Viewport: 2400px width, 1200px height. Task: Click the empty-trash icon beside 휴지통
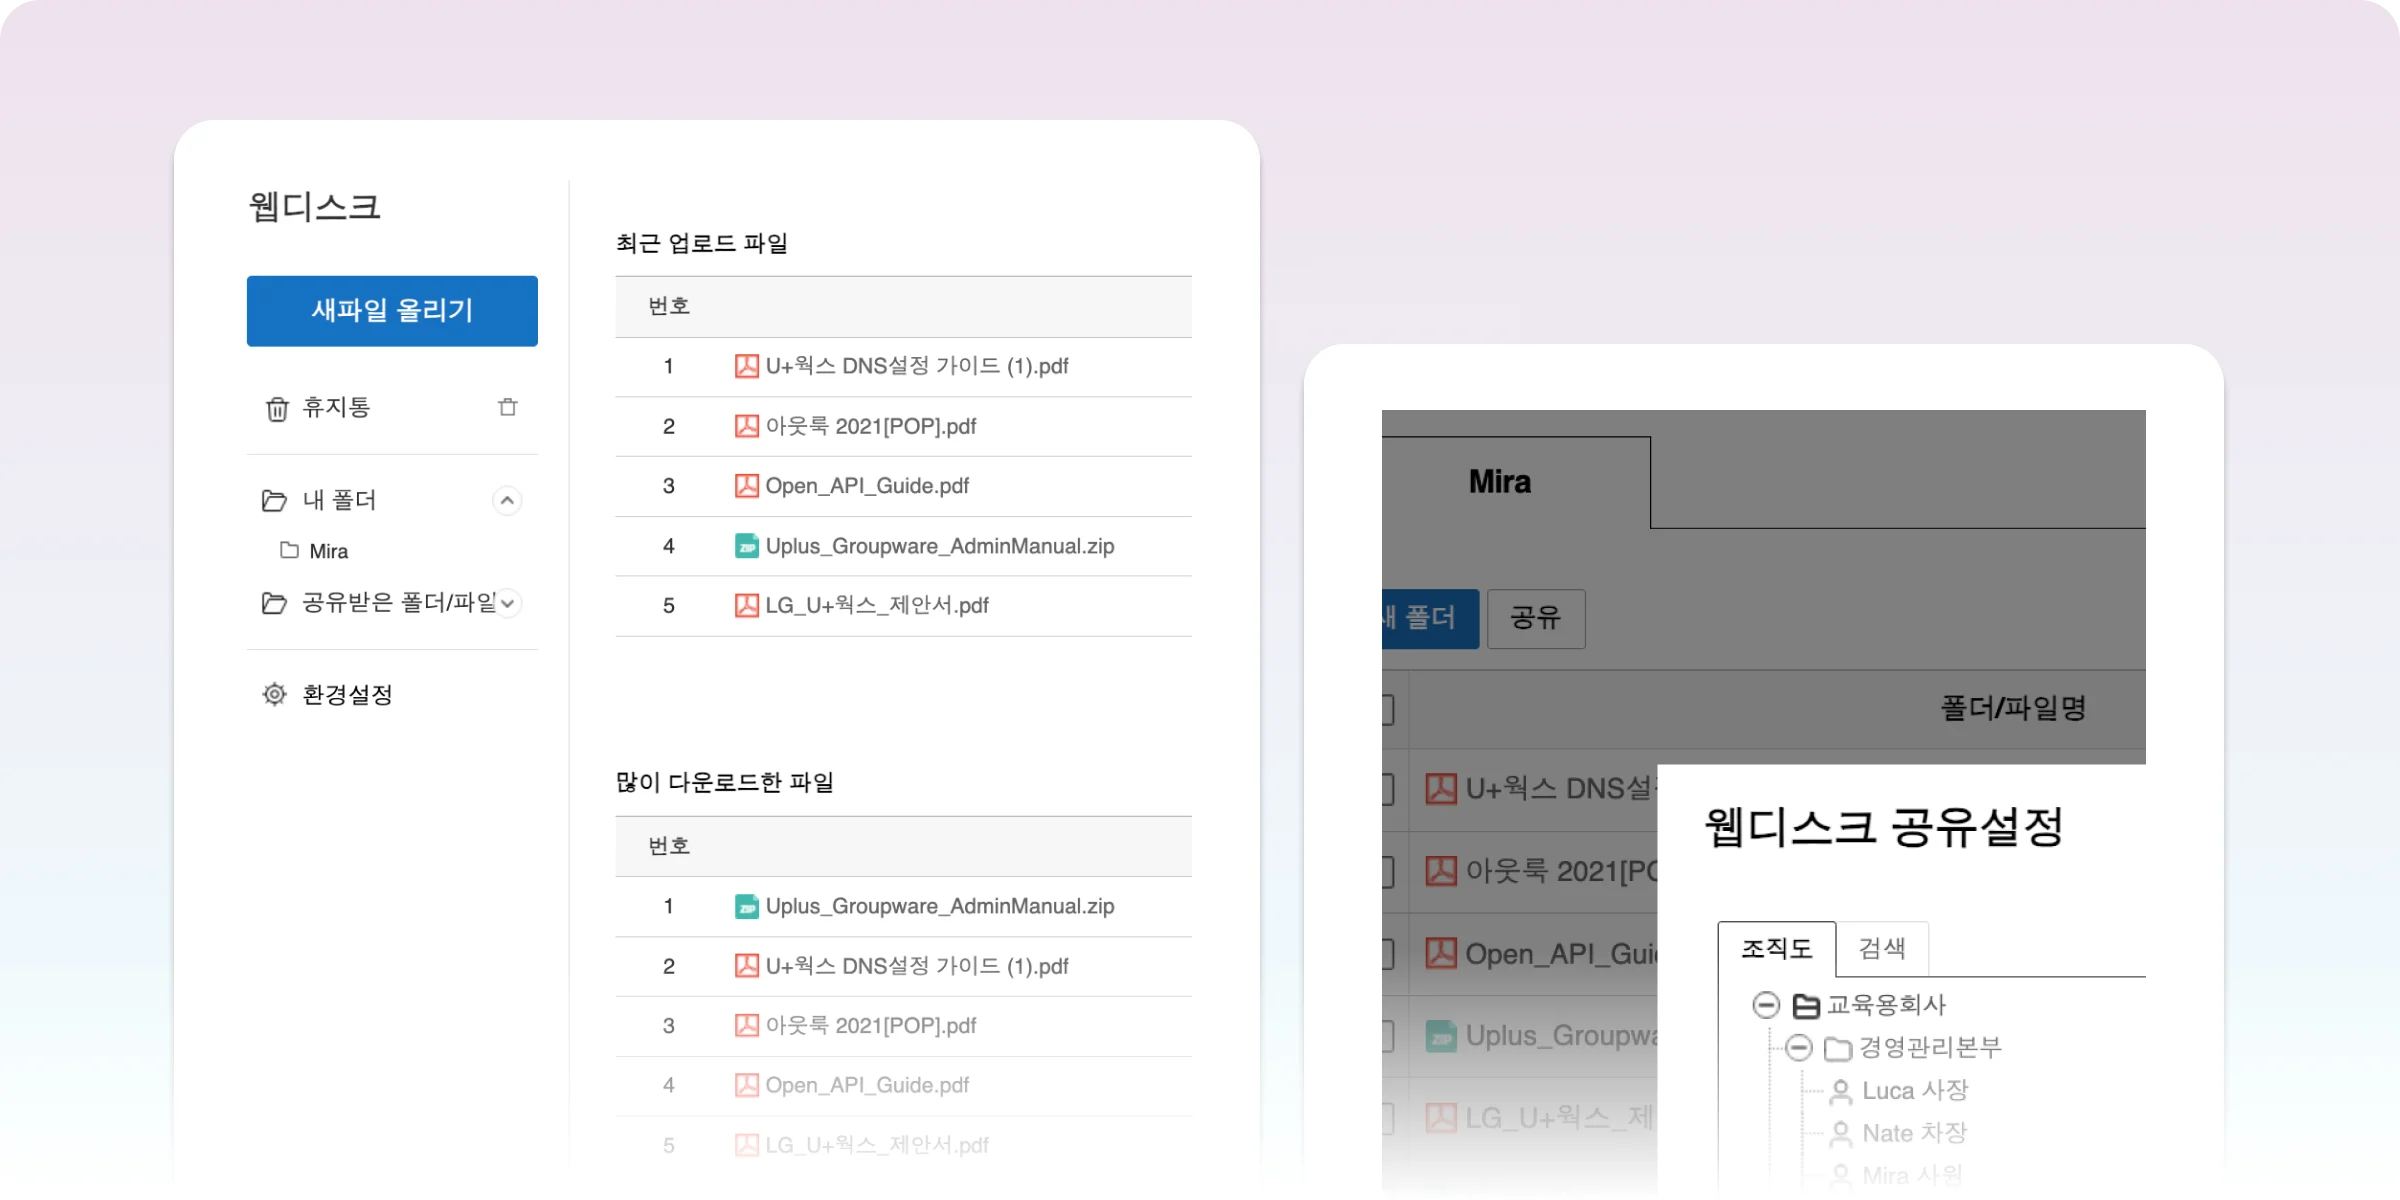[x=508, y=407]
